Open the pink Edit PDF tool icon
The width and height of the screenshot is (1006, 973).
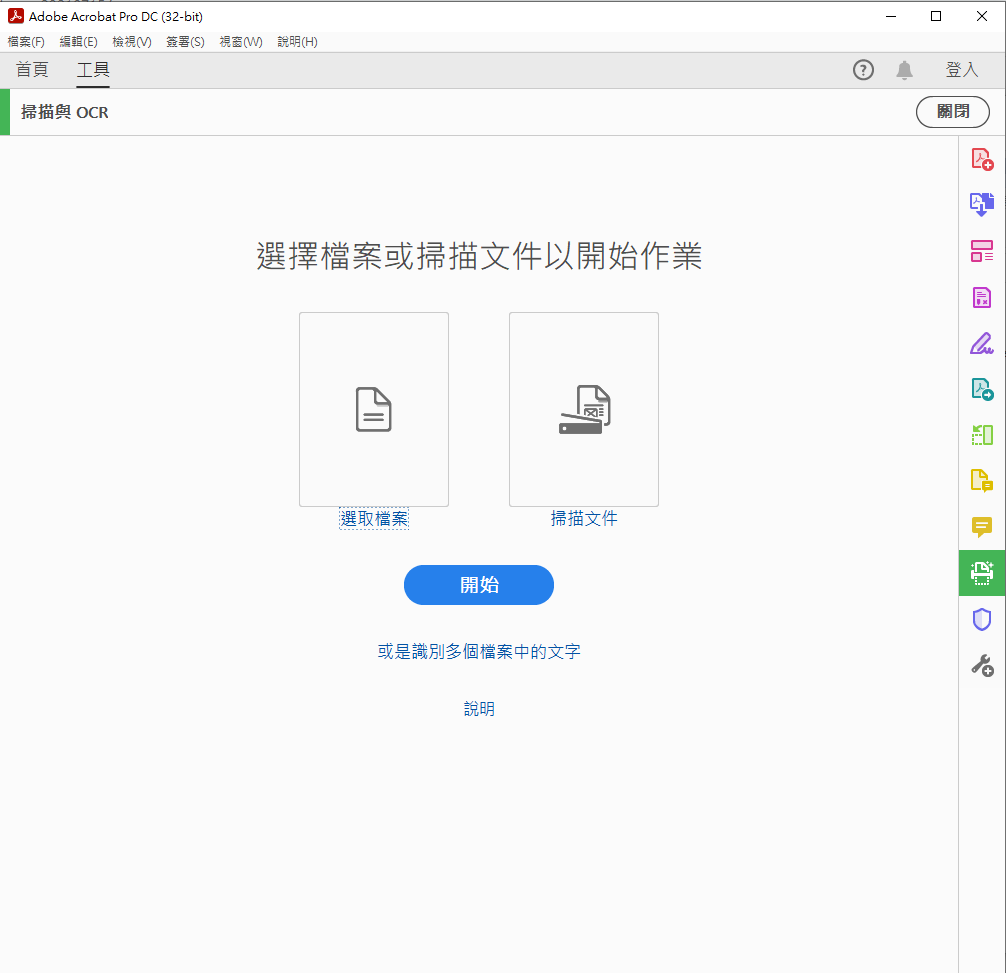point(982,251)
